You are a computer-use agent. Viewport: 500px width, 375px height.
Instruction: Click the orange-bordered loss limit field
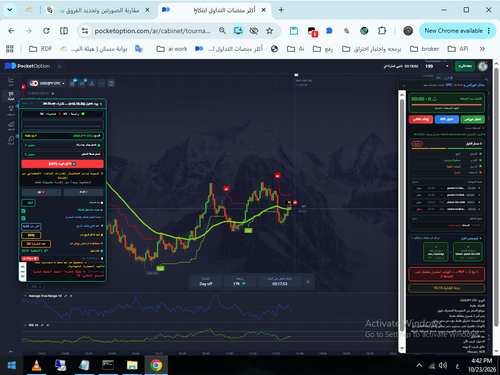coord(36,244)
